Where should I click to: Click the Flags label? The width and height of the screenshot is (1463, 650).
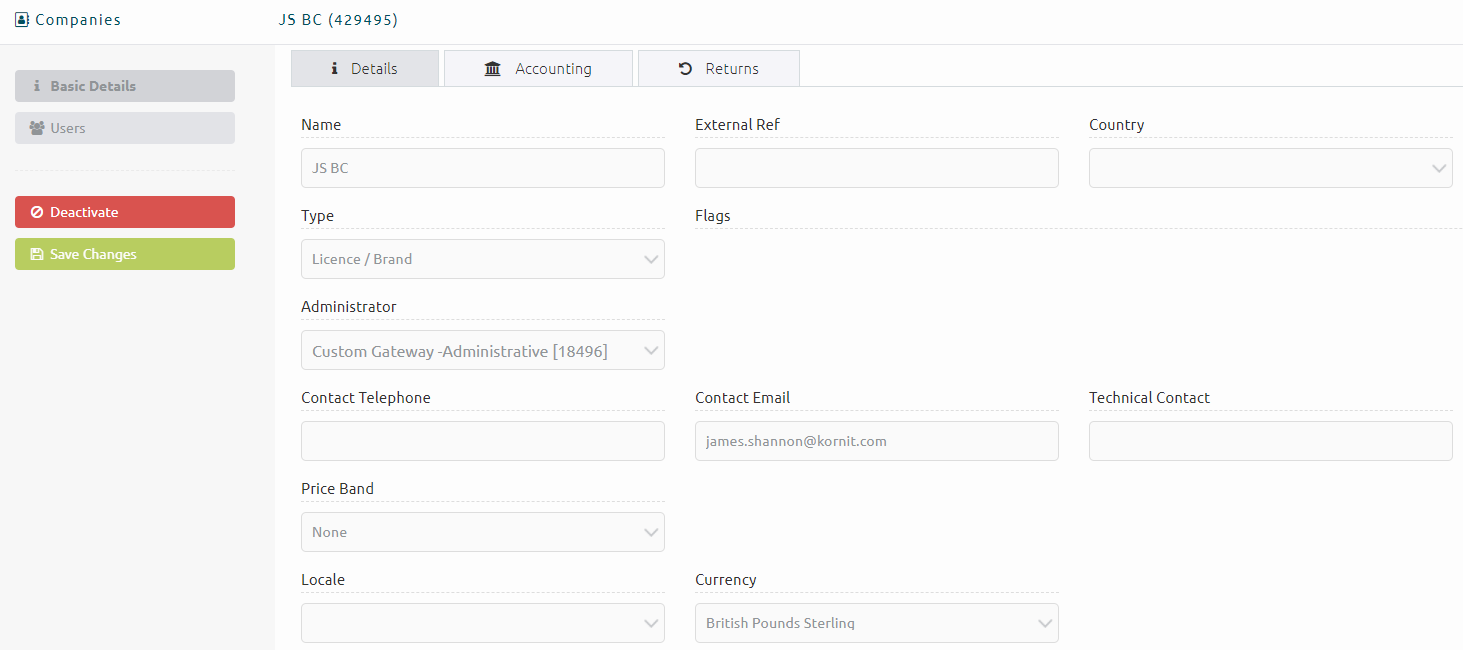pyautogui.click(x=713, y=216)
